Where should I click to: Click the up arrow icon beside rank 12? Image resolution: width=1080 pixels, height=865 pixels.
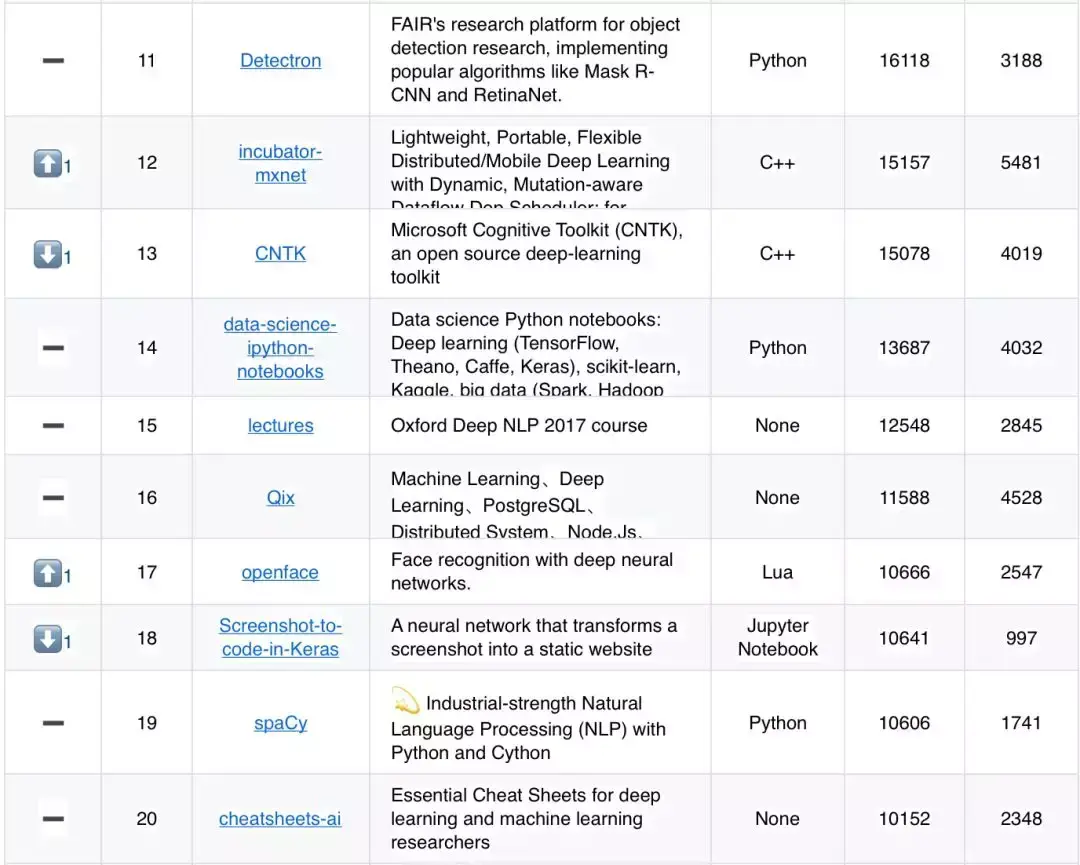[48, 163]
